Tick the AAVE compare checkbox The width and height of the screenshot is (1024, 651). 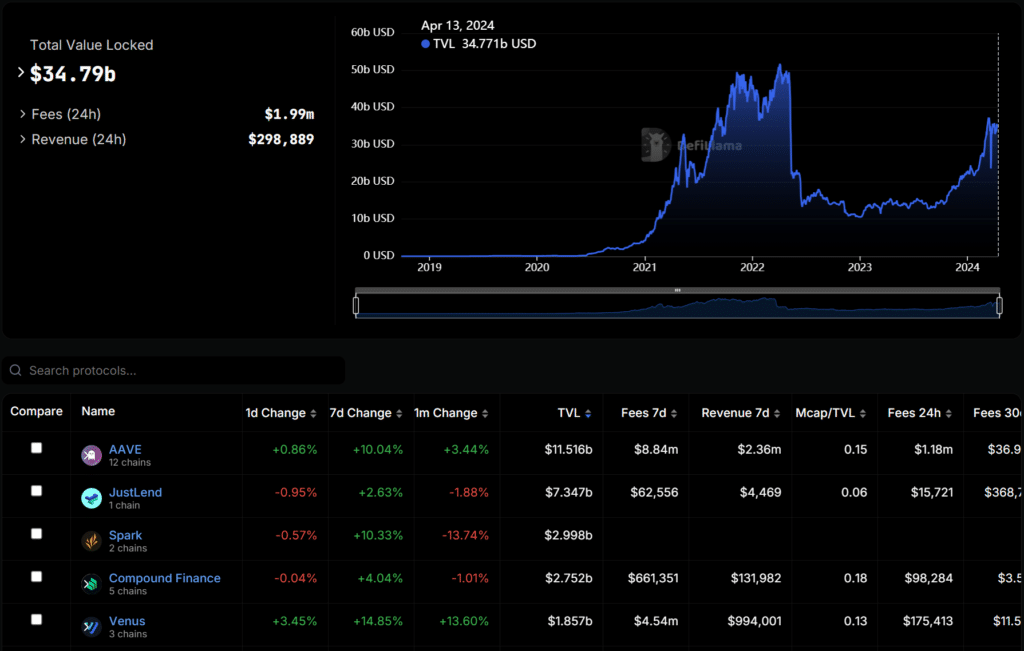tap(37, 448)
